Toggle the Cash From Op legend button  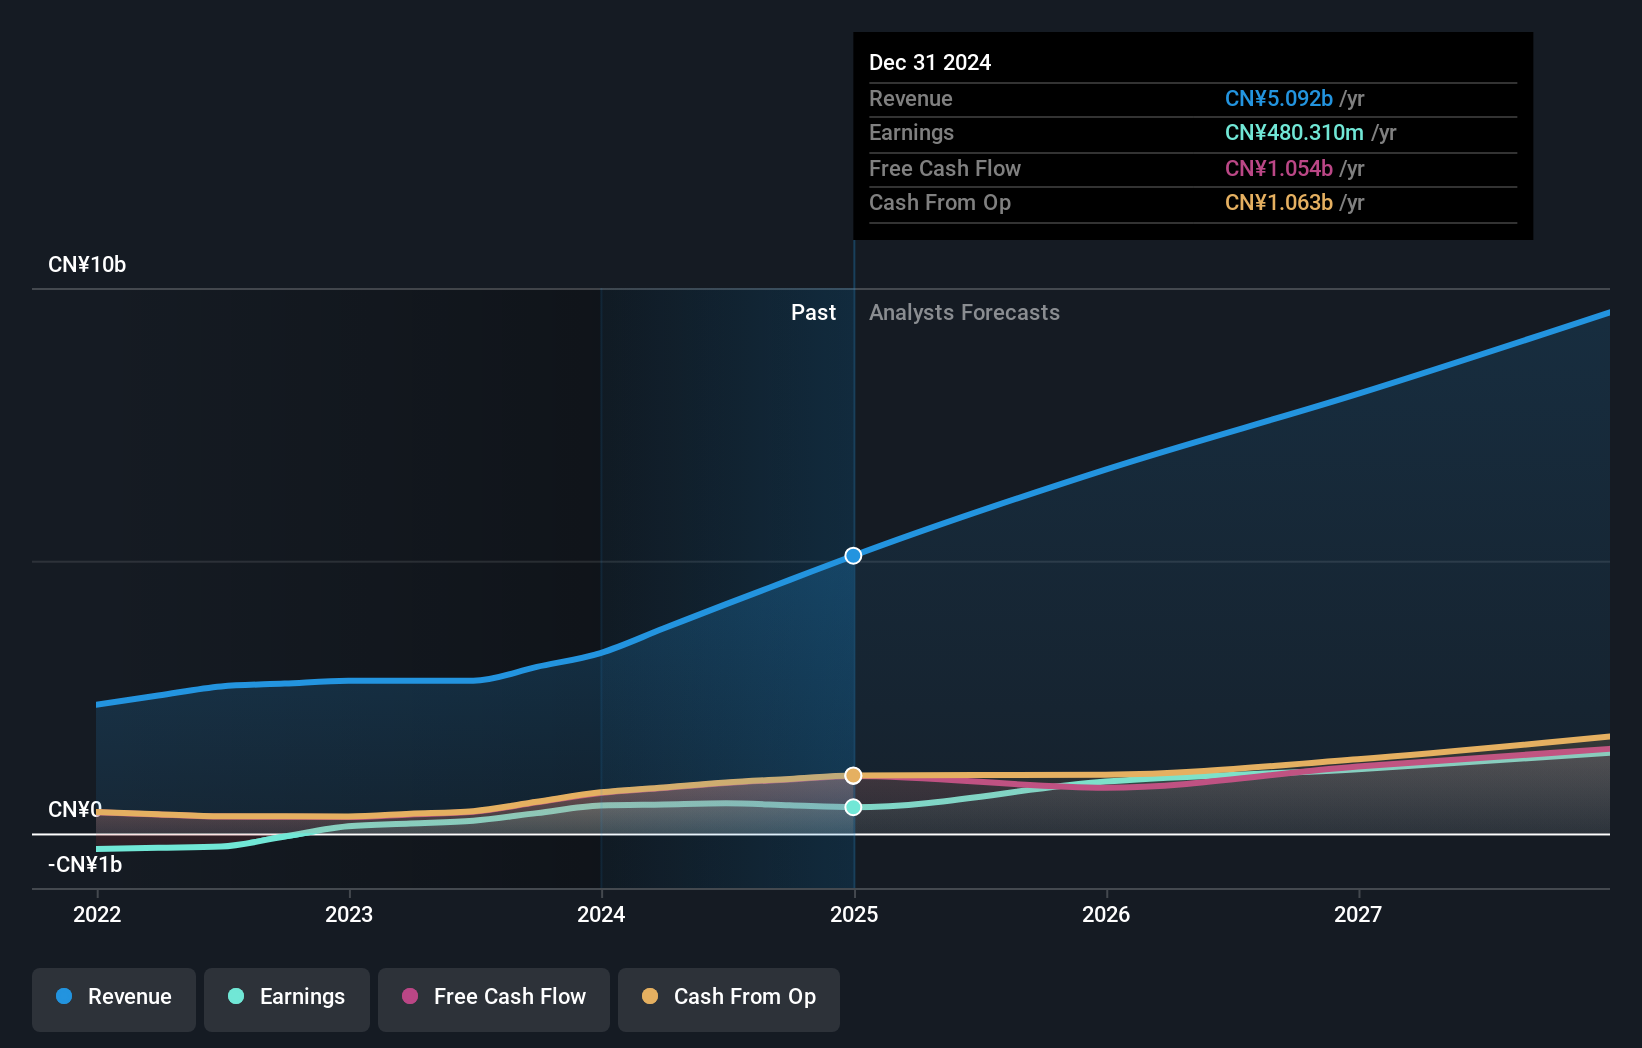729,999
